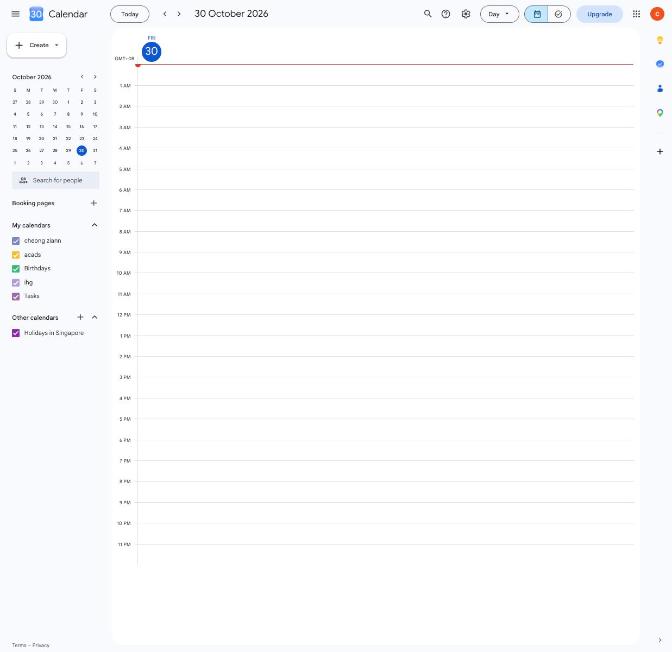
Task: Click the 30 October 2026 heading
Action: 231,14
